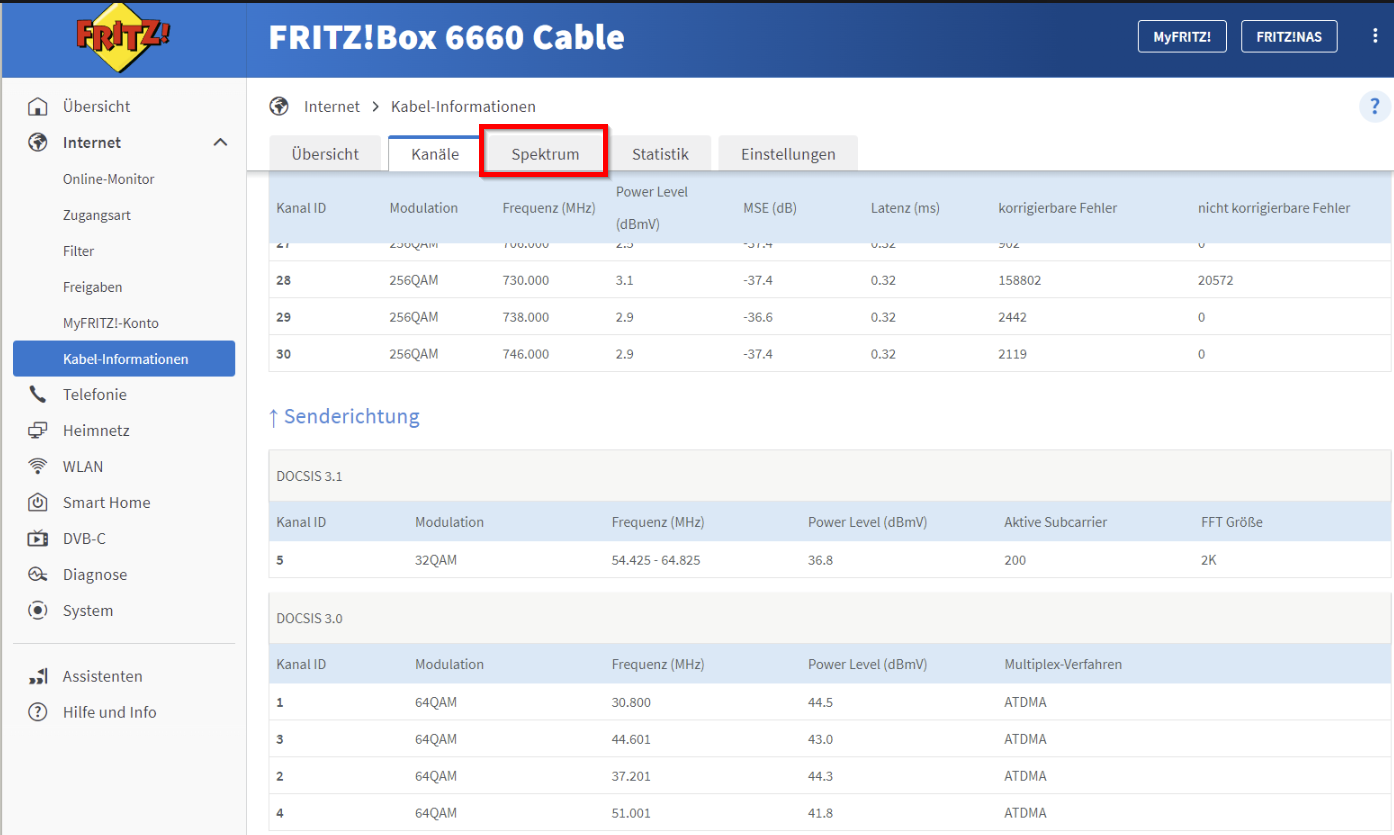Switch to the Einstellungen tab
The width and height of the screenshot is (1394, 835).
[x=788, y=154]
